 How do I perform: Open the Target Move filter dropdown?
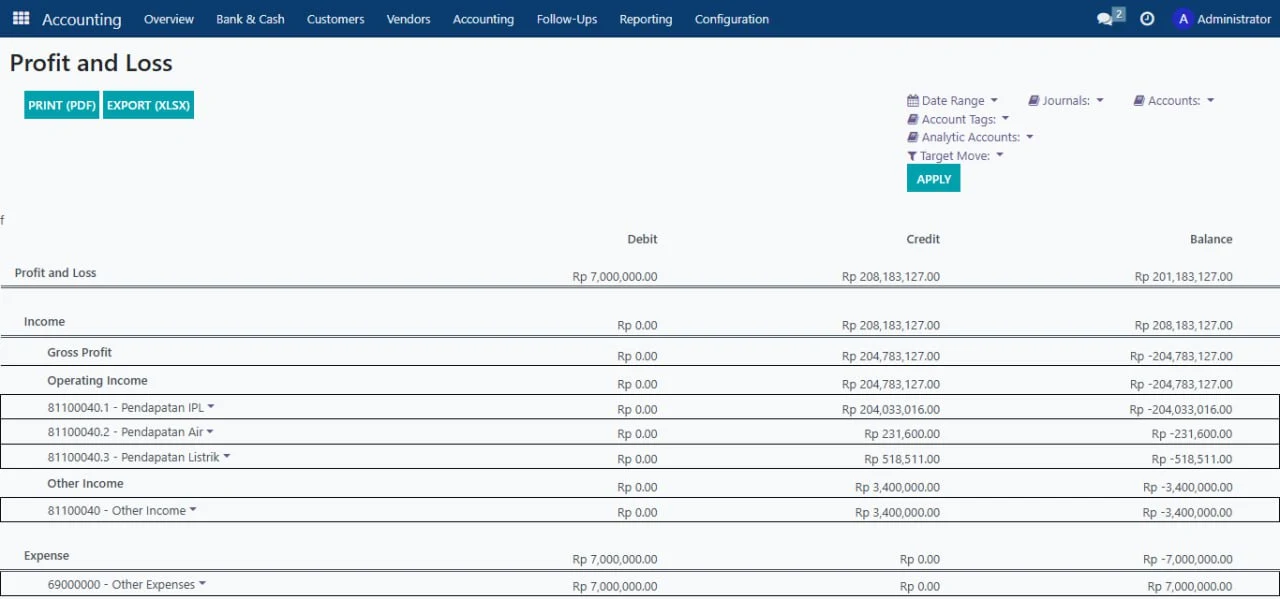coord(955,156)
